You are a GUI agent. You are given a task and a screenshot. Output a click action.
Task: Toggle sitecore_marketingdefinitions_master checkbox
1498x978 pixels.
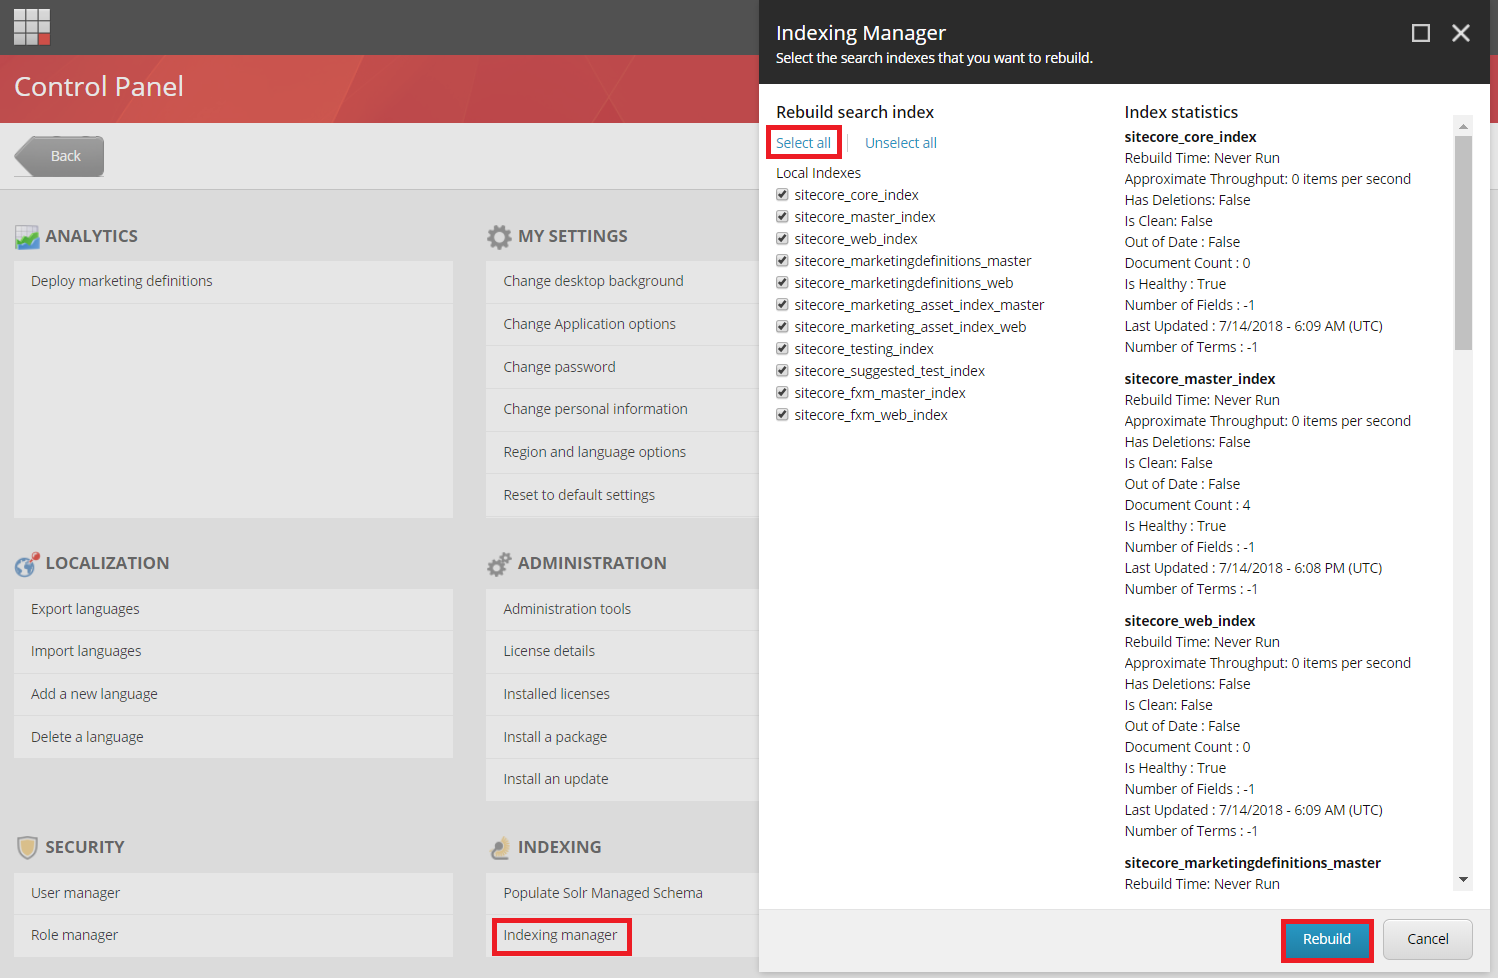[782, 261]
